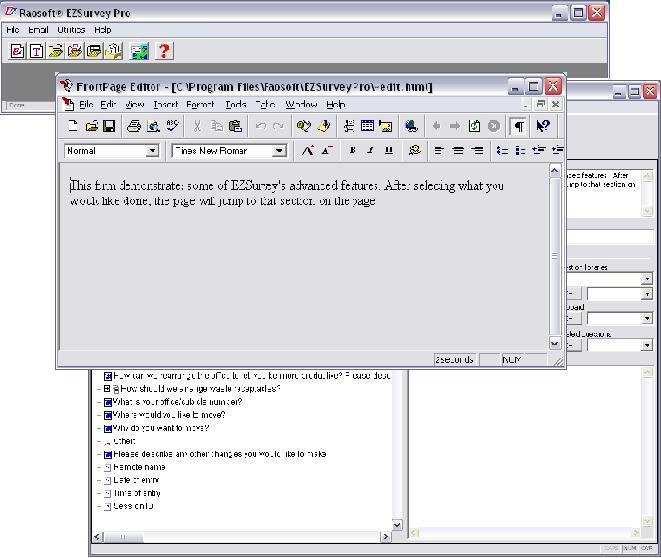
Task: Select 'Date of entry' tree item
Action: click(x=136, y=480)
